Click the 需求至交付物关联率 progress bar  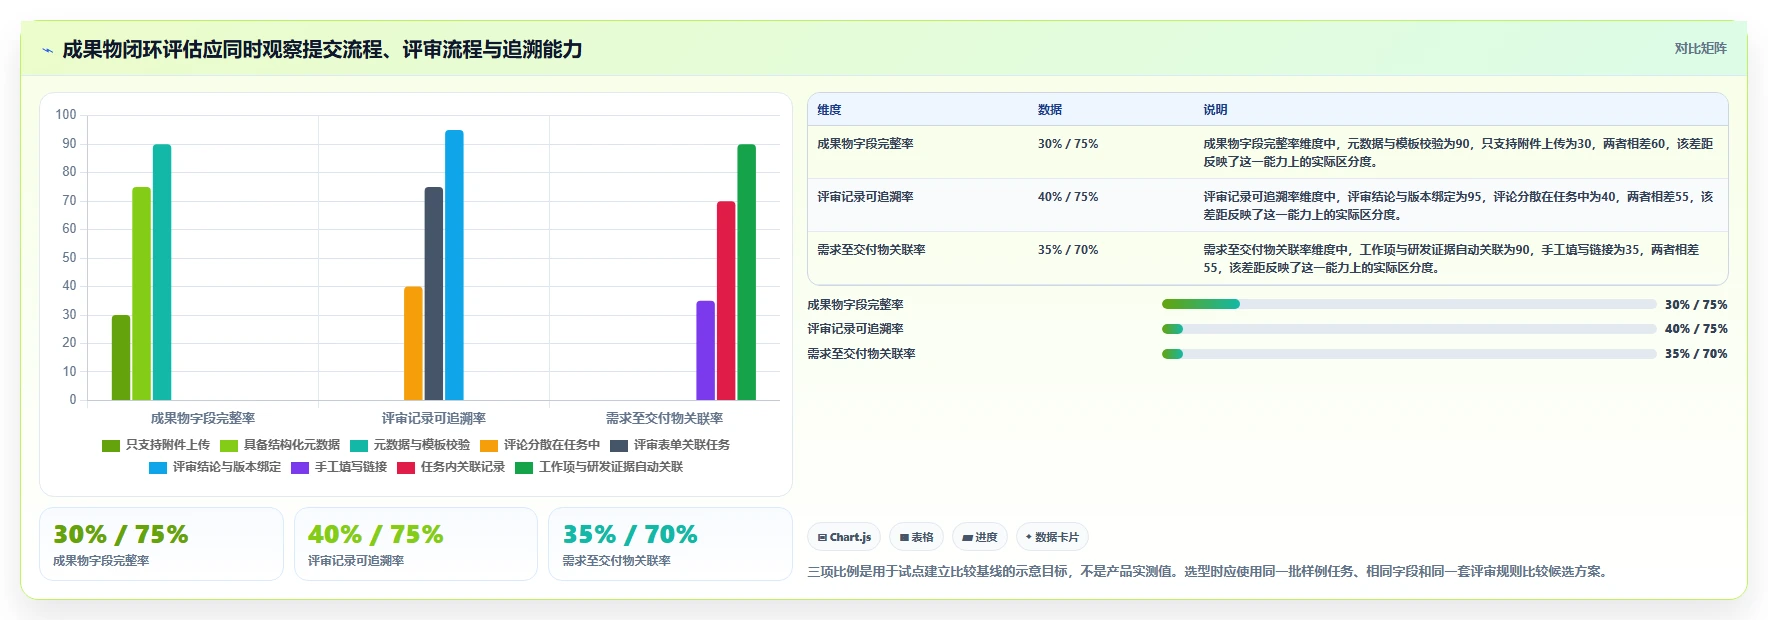coord(1409,354)
